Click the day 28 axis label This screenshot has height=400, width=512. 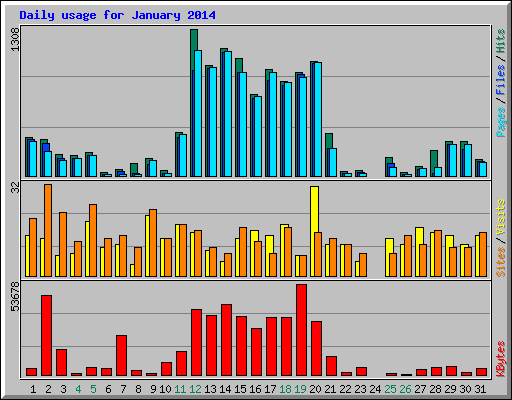[435, 389]
